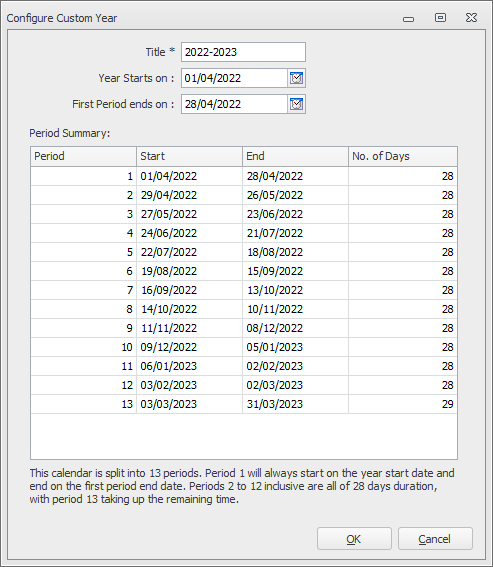Select end date 02/02/2023
Viewport: 493px width, 567px height.
click(296, 366)
